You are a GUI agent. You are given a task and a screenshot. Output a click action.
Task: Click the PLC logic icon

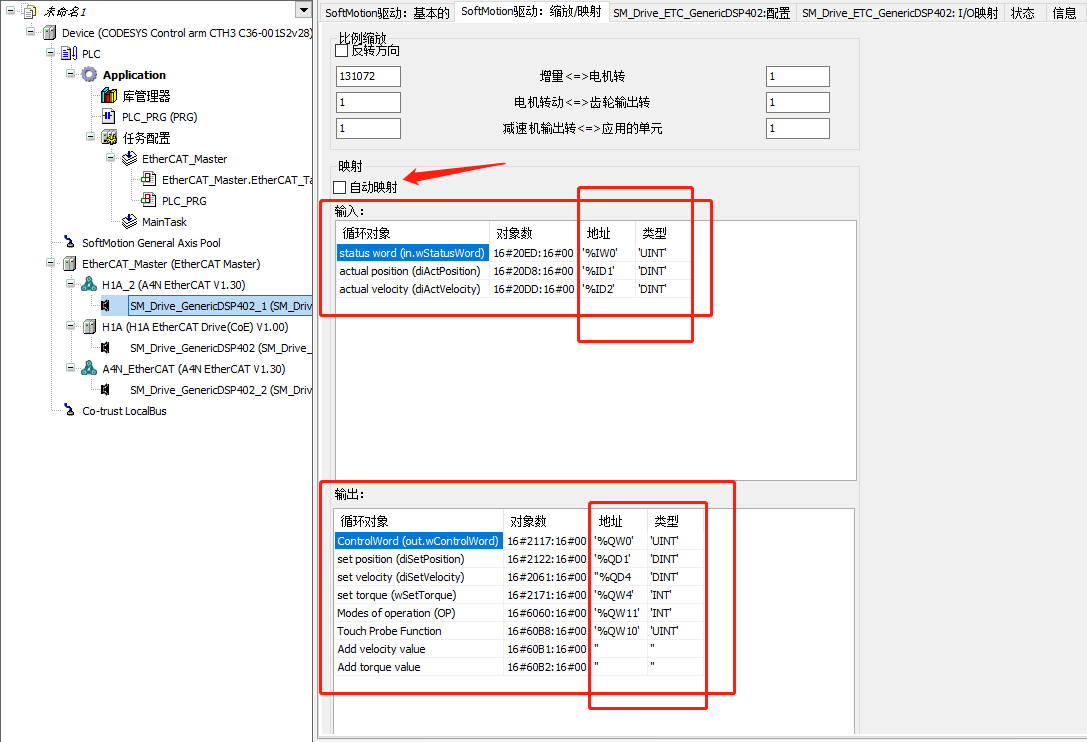(x=69, y=53)
